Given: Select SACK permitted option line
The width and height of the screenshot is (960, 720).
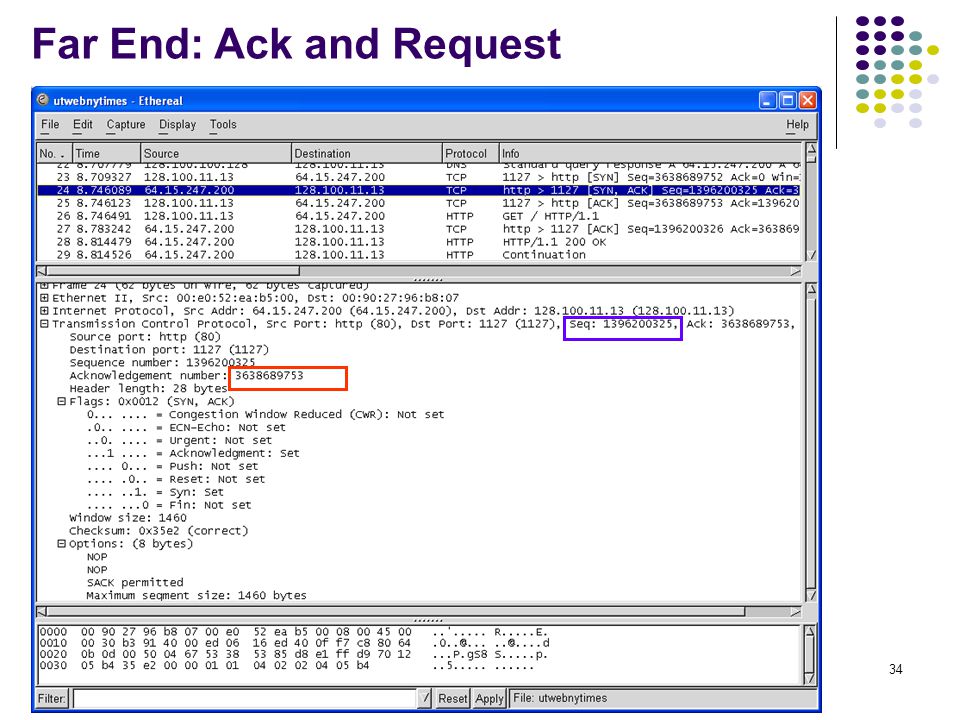Looking at the screenshot, I should coord(135,582).
